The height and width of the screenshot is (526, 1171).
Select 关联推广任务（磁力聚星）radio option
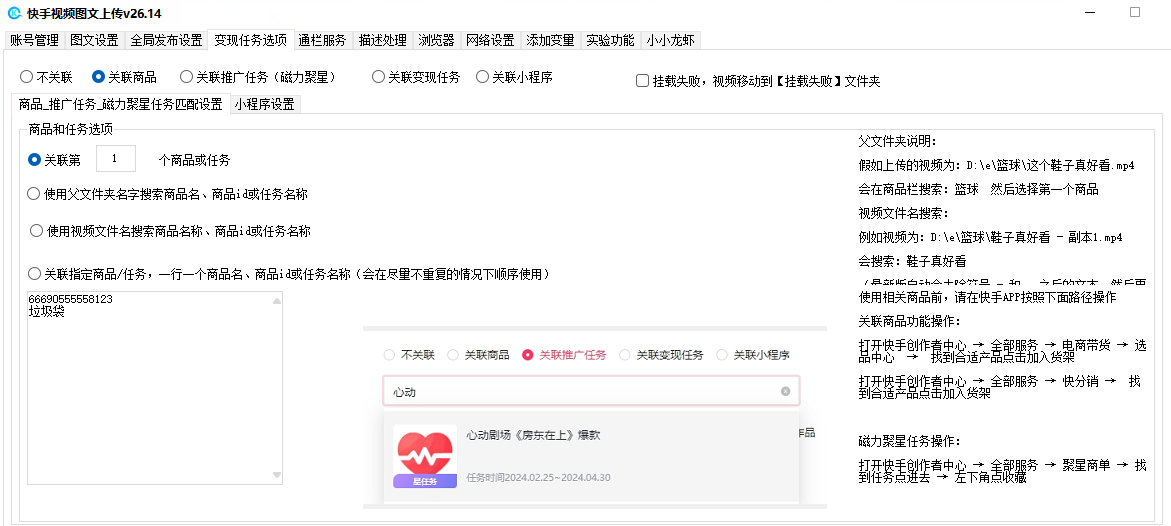tap(187, 76)
